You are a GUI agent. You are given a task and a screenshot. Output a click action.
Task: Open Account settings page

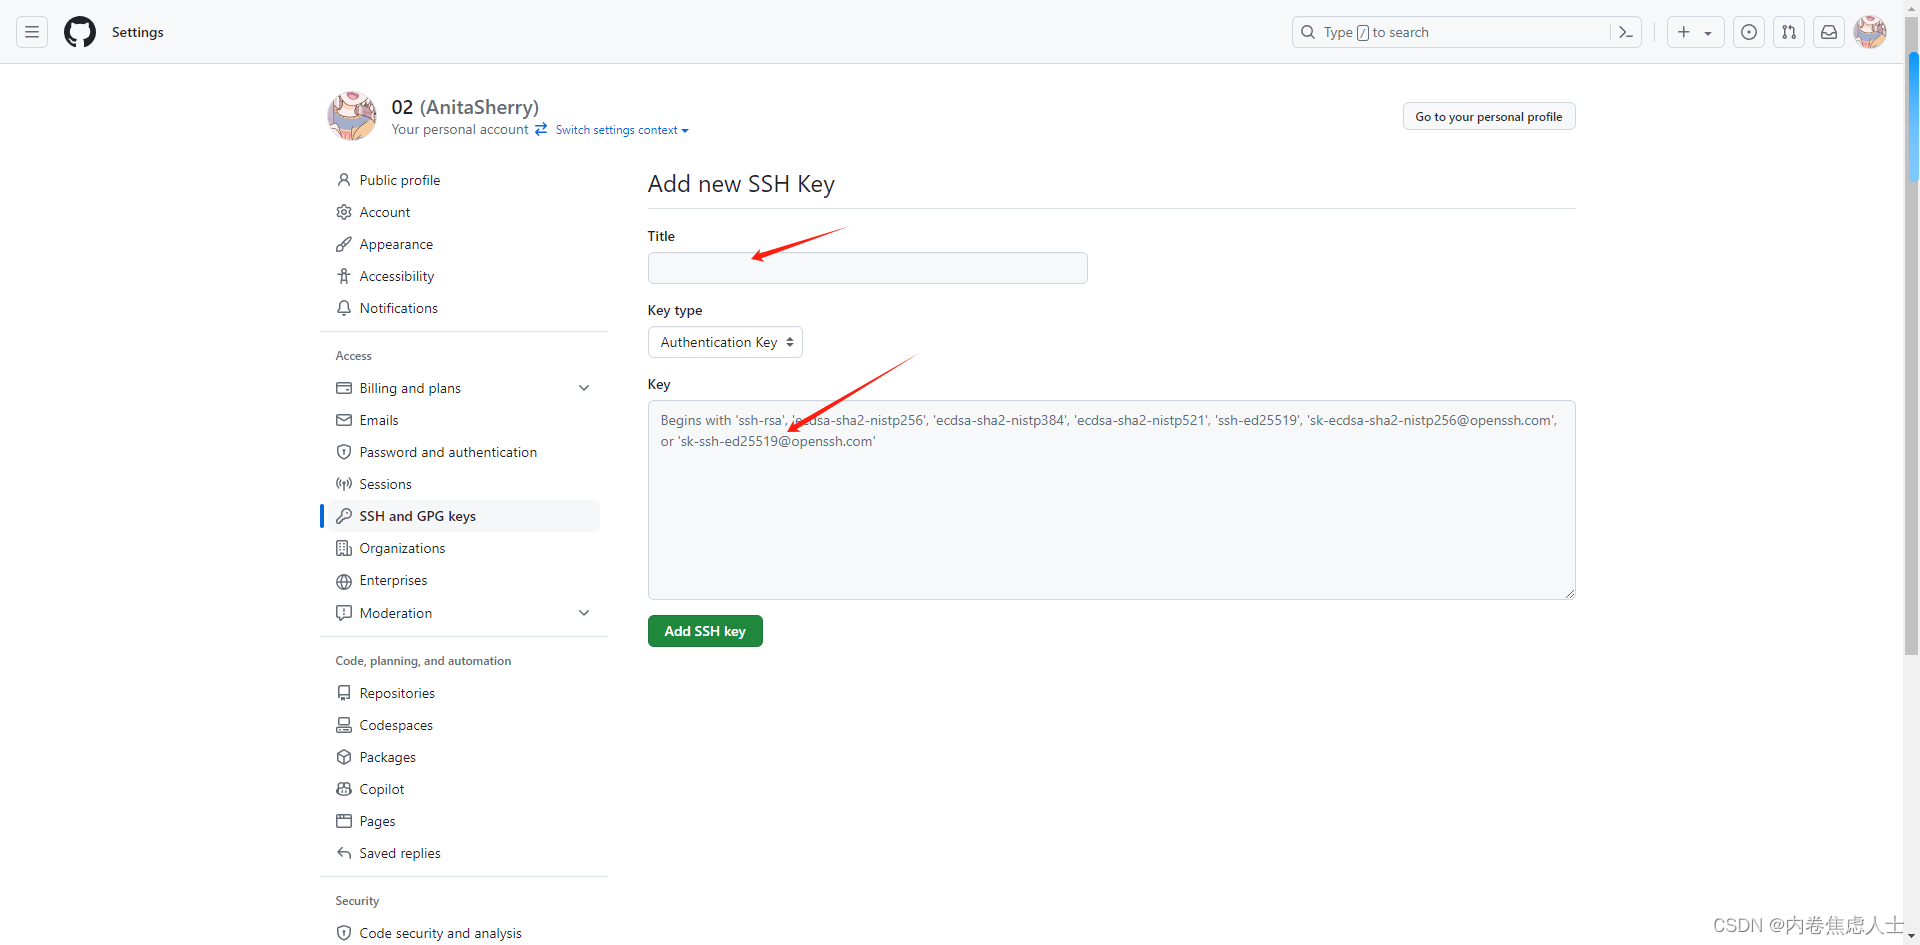pos(385,212)
